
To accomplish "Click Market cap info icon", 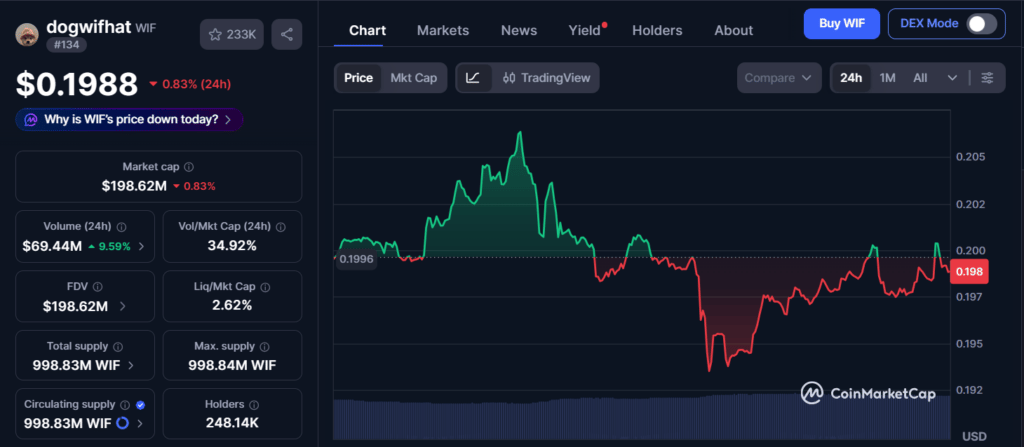I will [x=189, y=167].
